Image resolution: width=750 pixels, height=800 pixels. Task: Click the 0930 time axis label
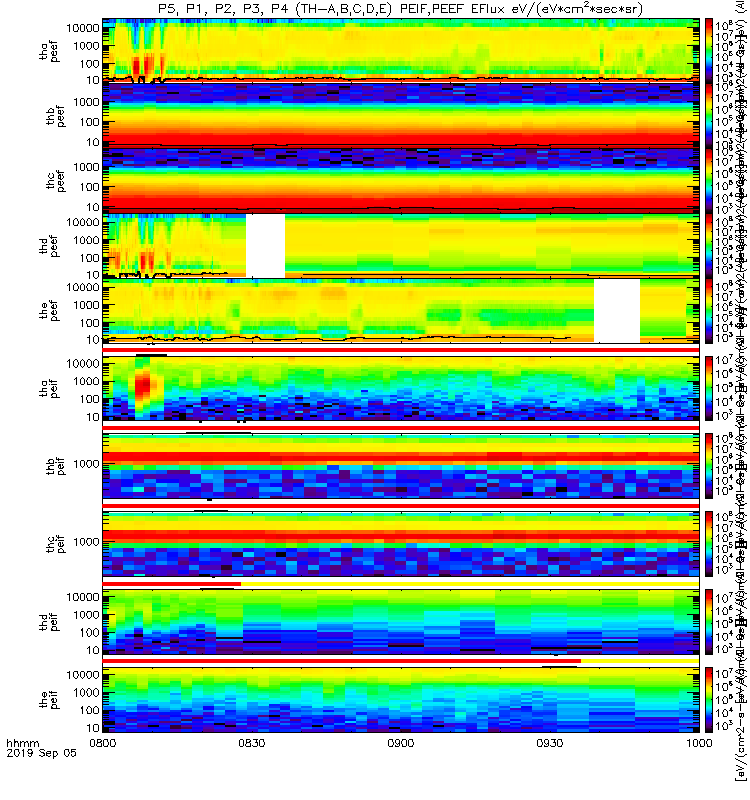549,743
